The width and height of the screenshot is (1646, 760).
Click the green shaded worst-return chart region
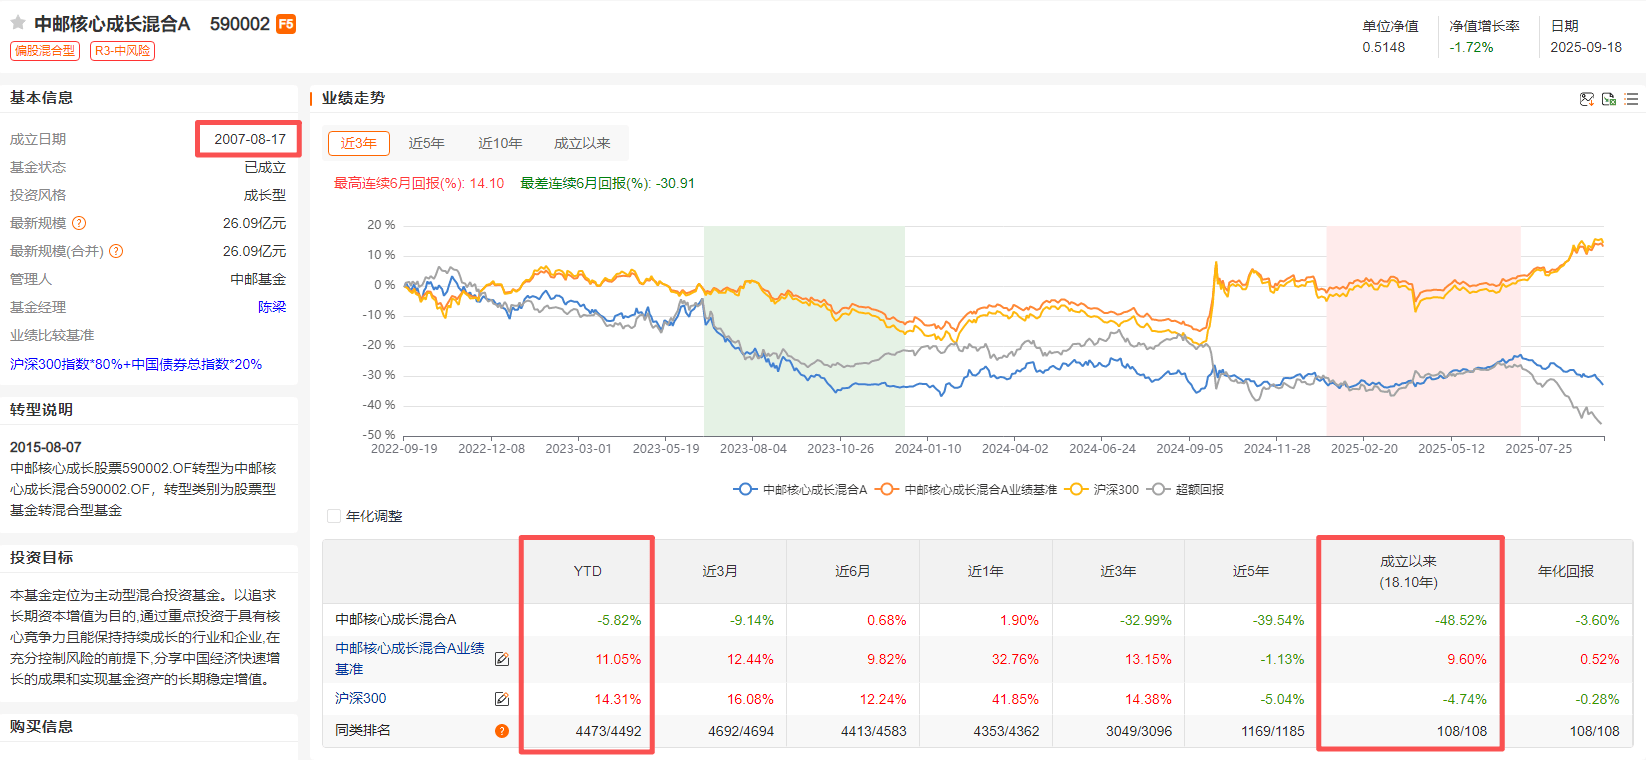point(804,331)
